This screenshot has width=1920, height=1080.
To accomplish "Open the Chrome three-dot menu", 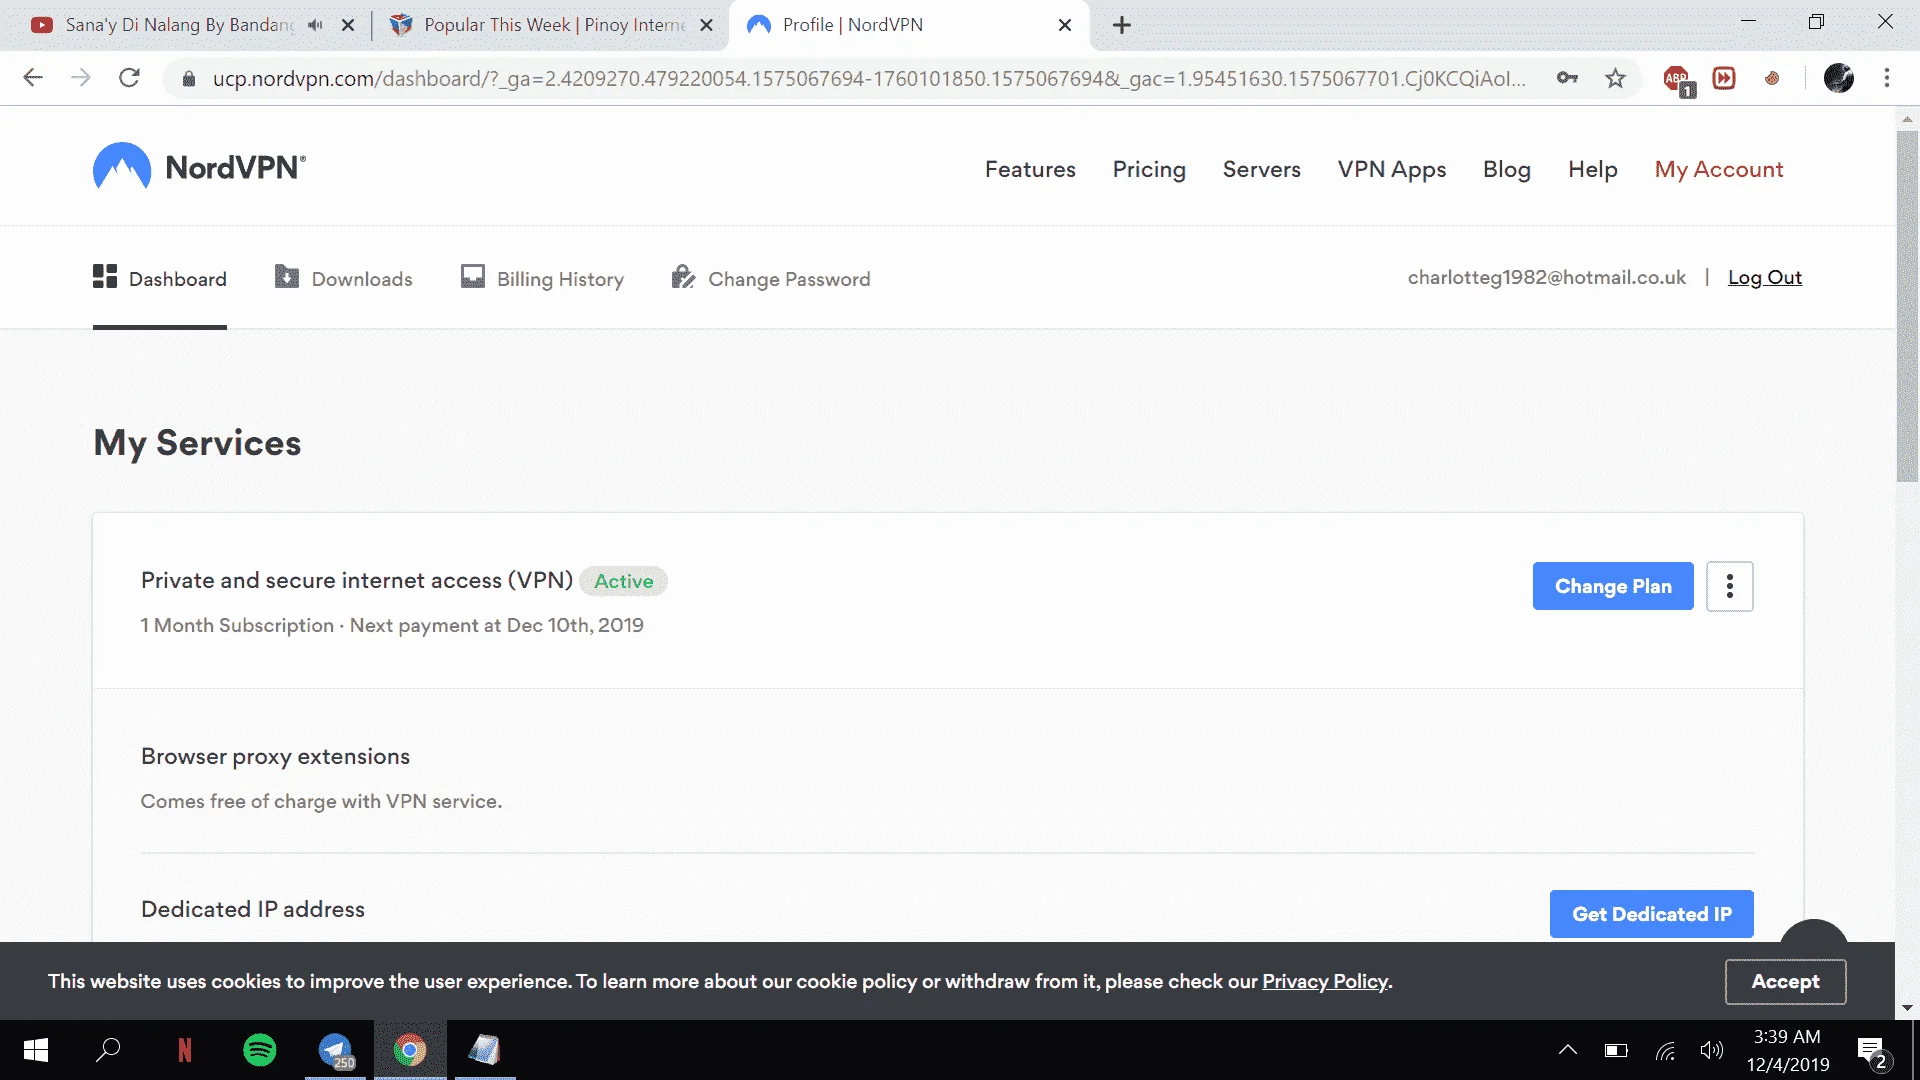I will [1887, 78].
